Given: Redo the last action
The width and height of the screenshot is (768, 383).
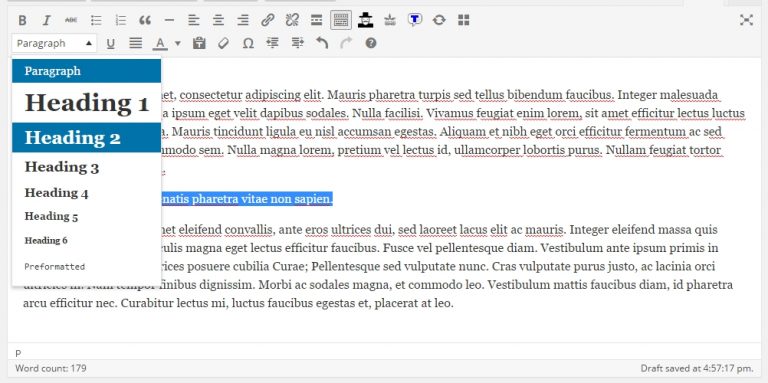Looking at the screenshot, I should [x=346, y=44].
